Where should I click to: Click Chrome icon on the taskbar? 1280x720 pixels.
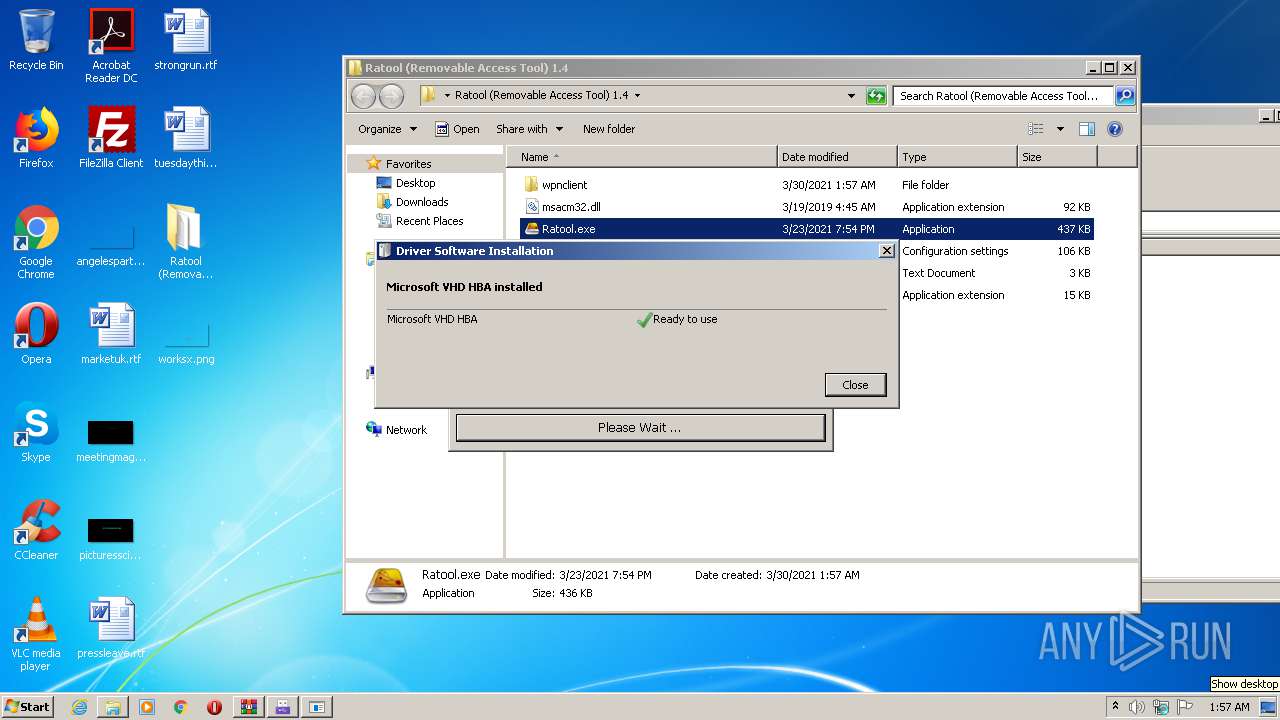coord(180,707)
